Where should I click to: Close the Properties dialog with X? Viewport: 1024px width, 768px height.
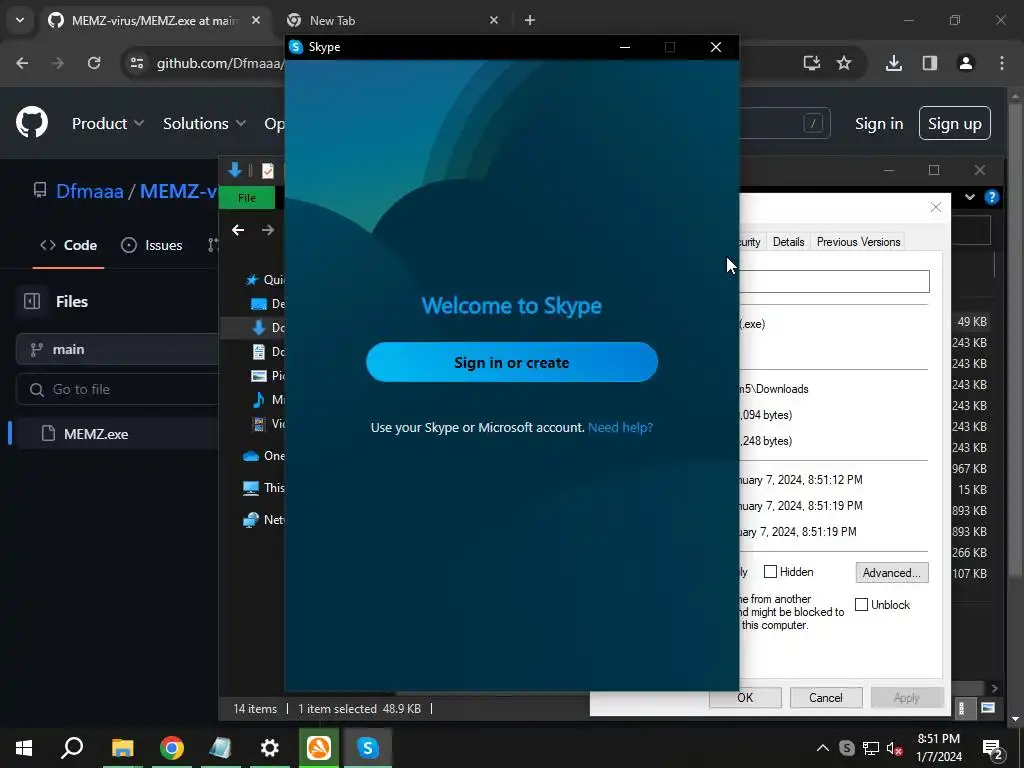(x=936, y=207)
